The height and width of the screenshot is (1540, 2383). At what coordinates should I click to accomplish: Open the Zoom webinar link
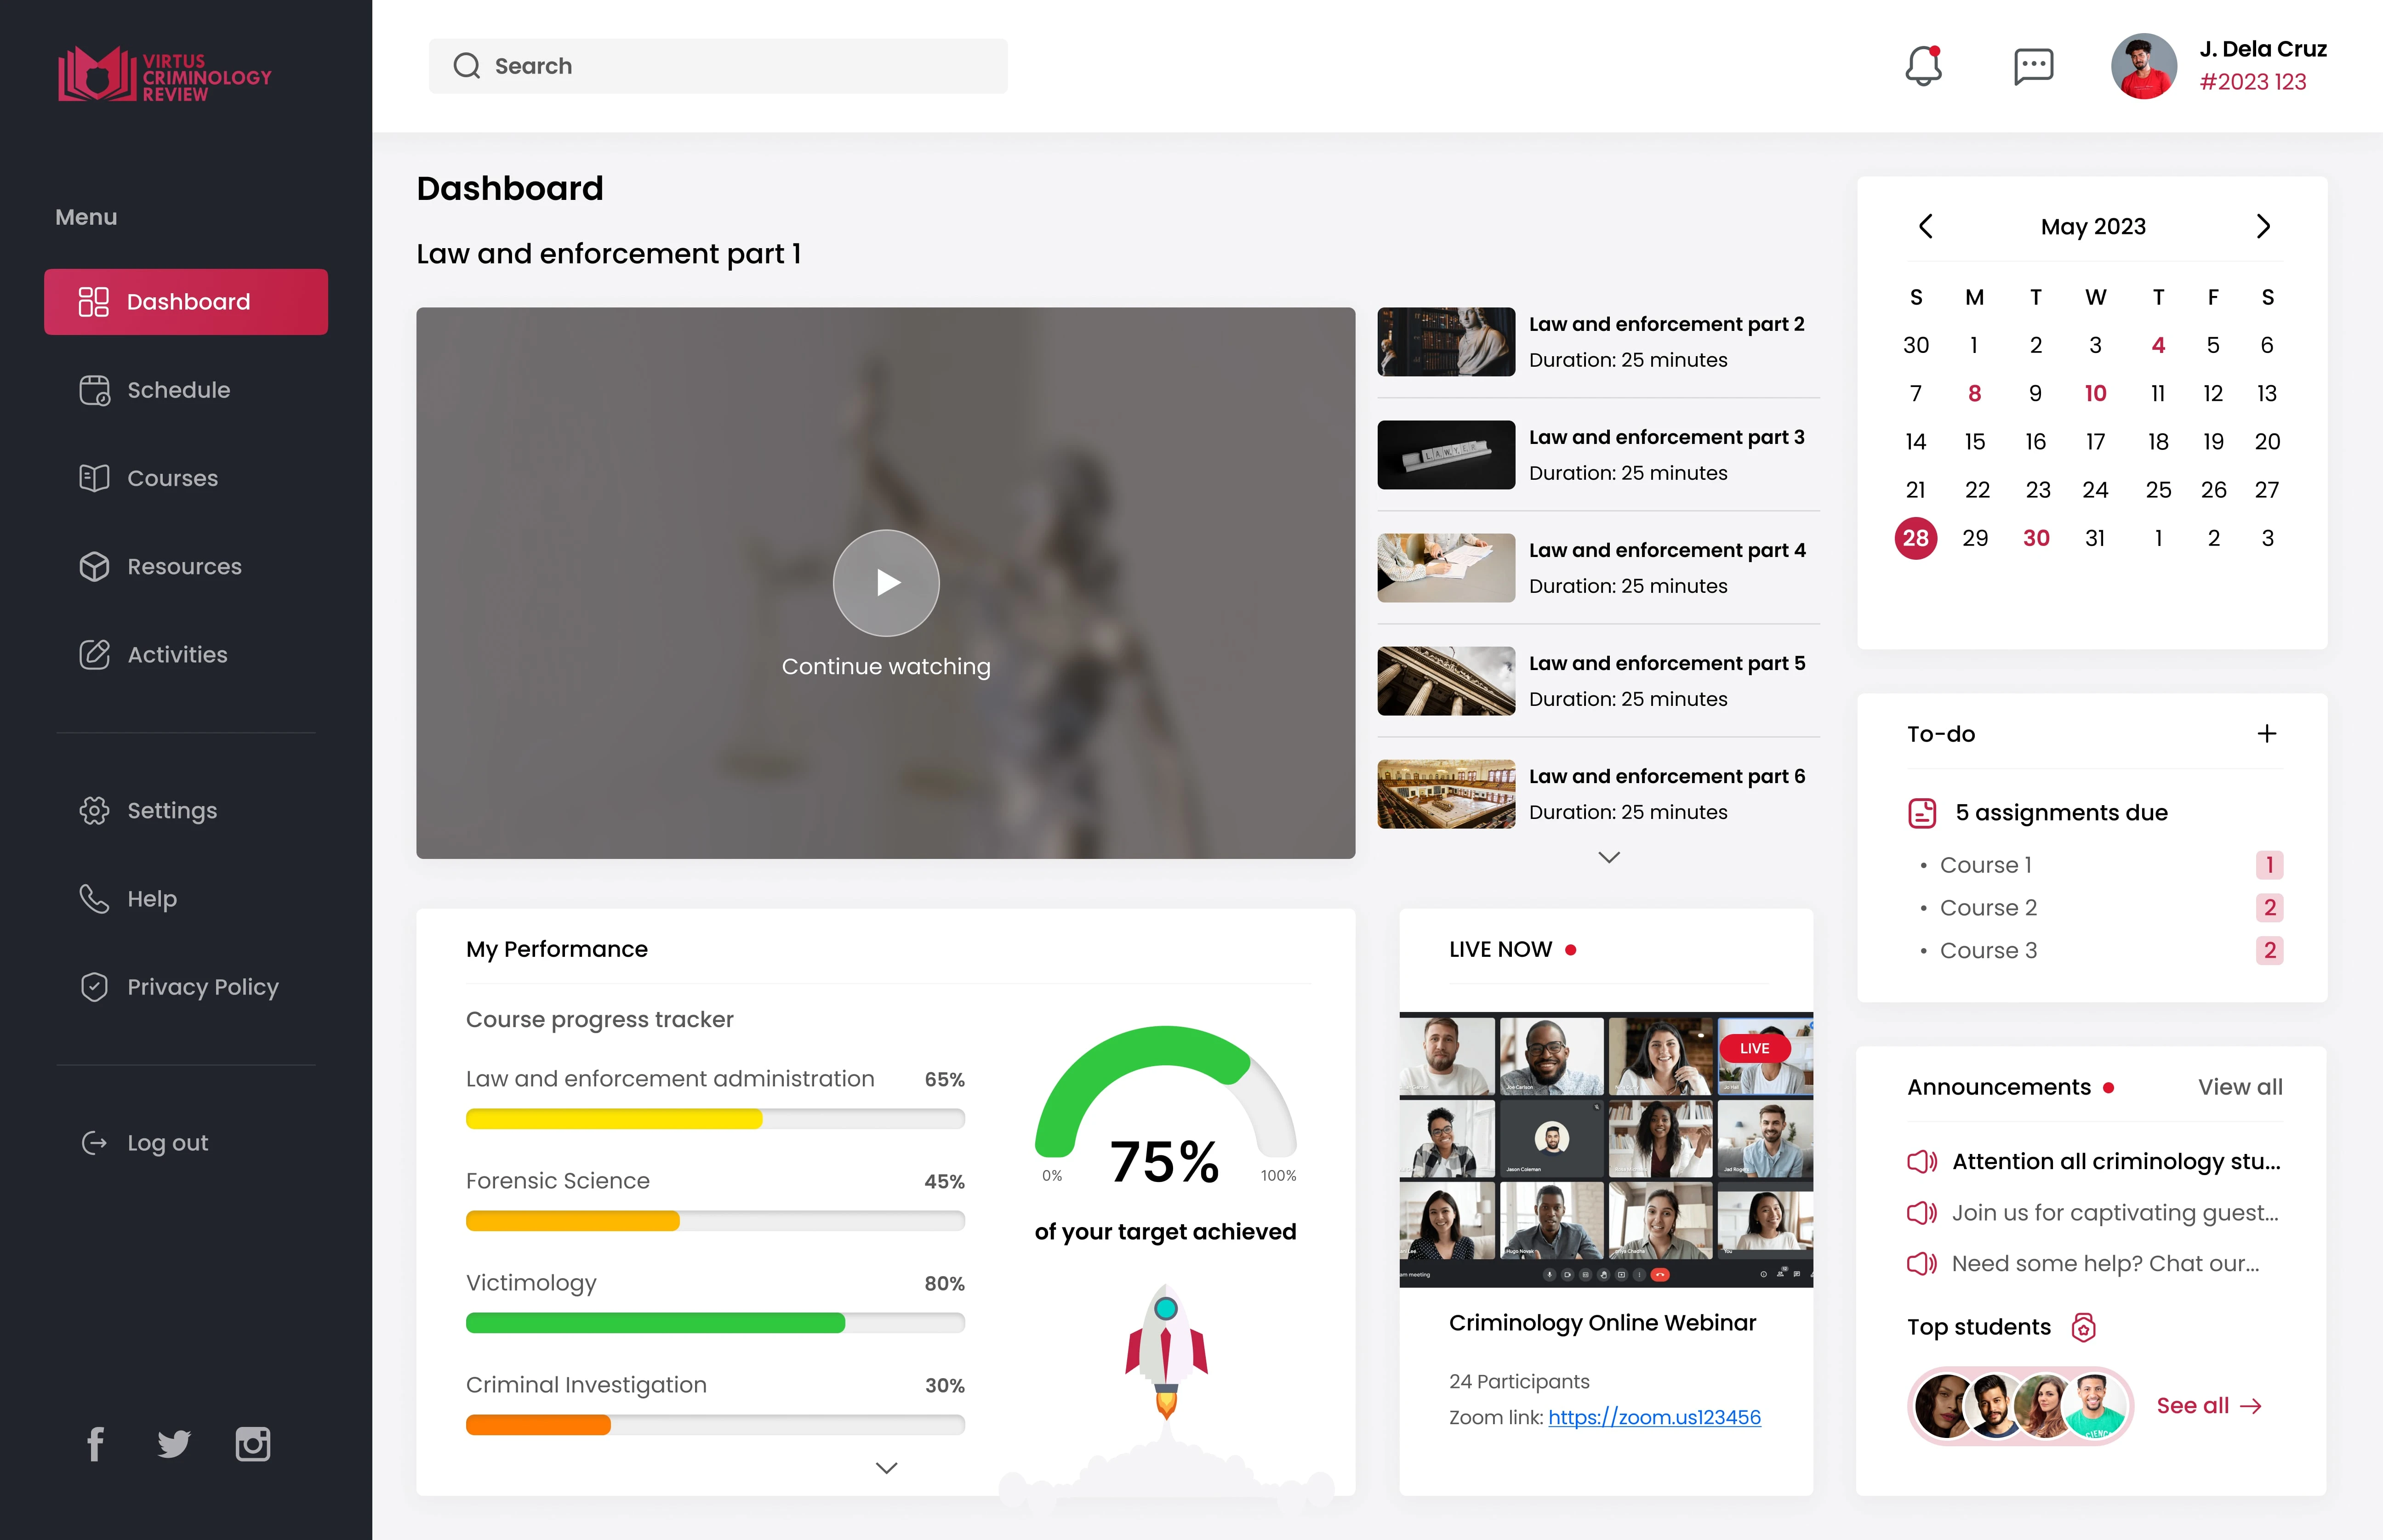1654,1417
